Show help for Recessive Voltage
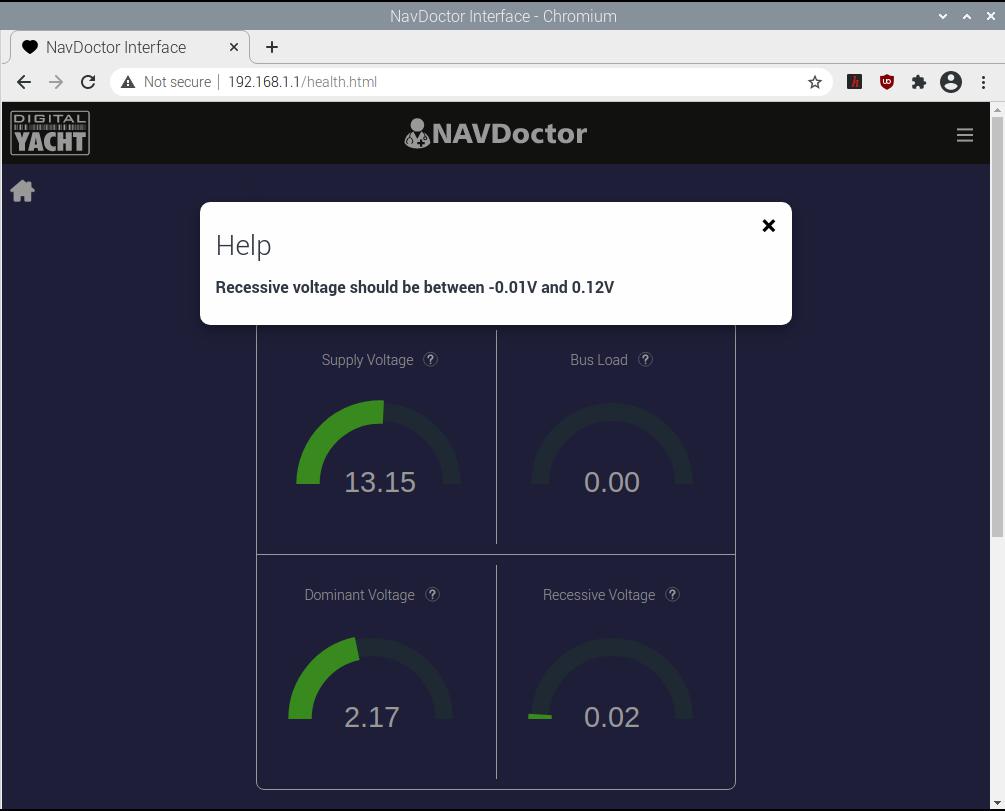Image resolution: width=1005 pixels, height=811 pixels. tap(672, 595)
